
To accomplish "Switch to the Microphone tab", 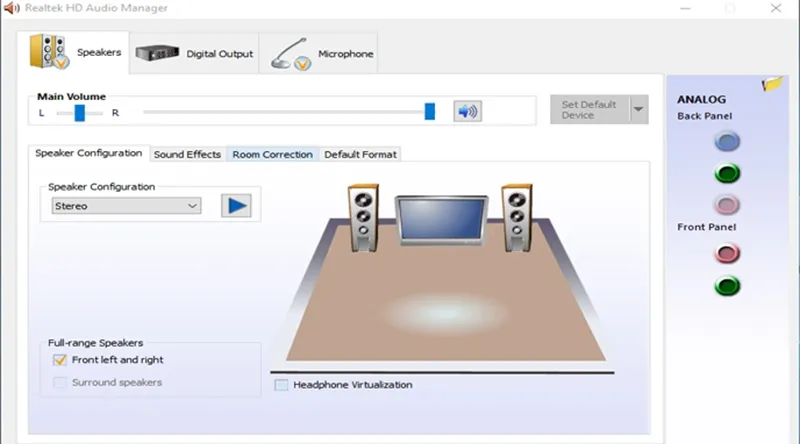I will point(319,53).
